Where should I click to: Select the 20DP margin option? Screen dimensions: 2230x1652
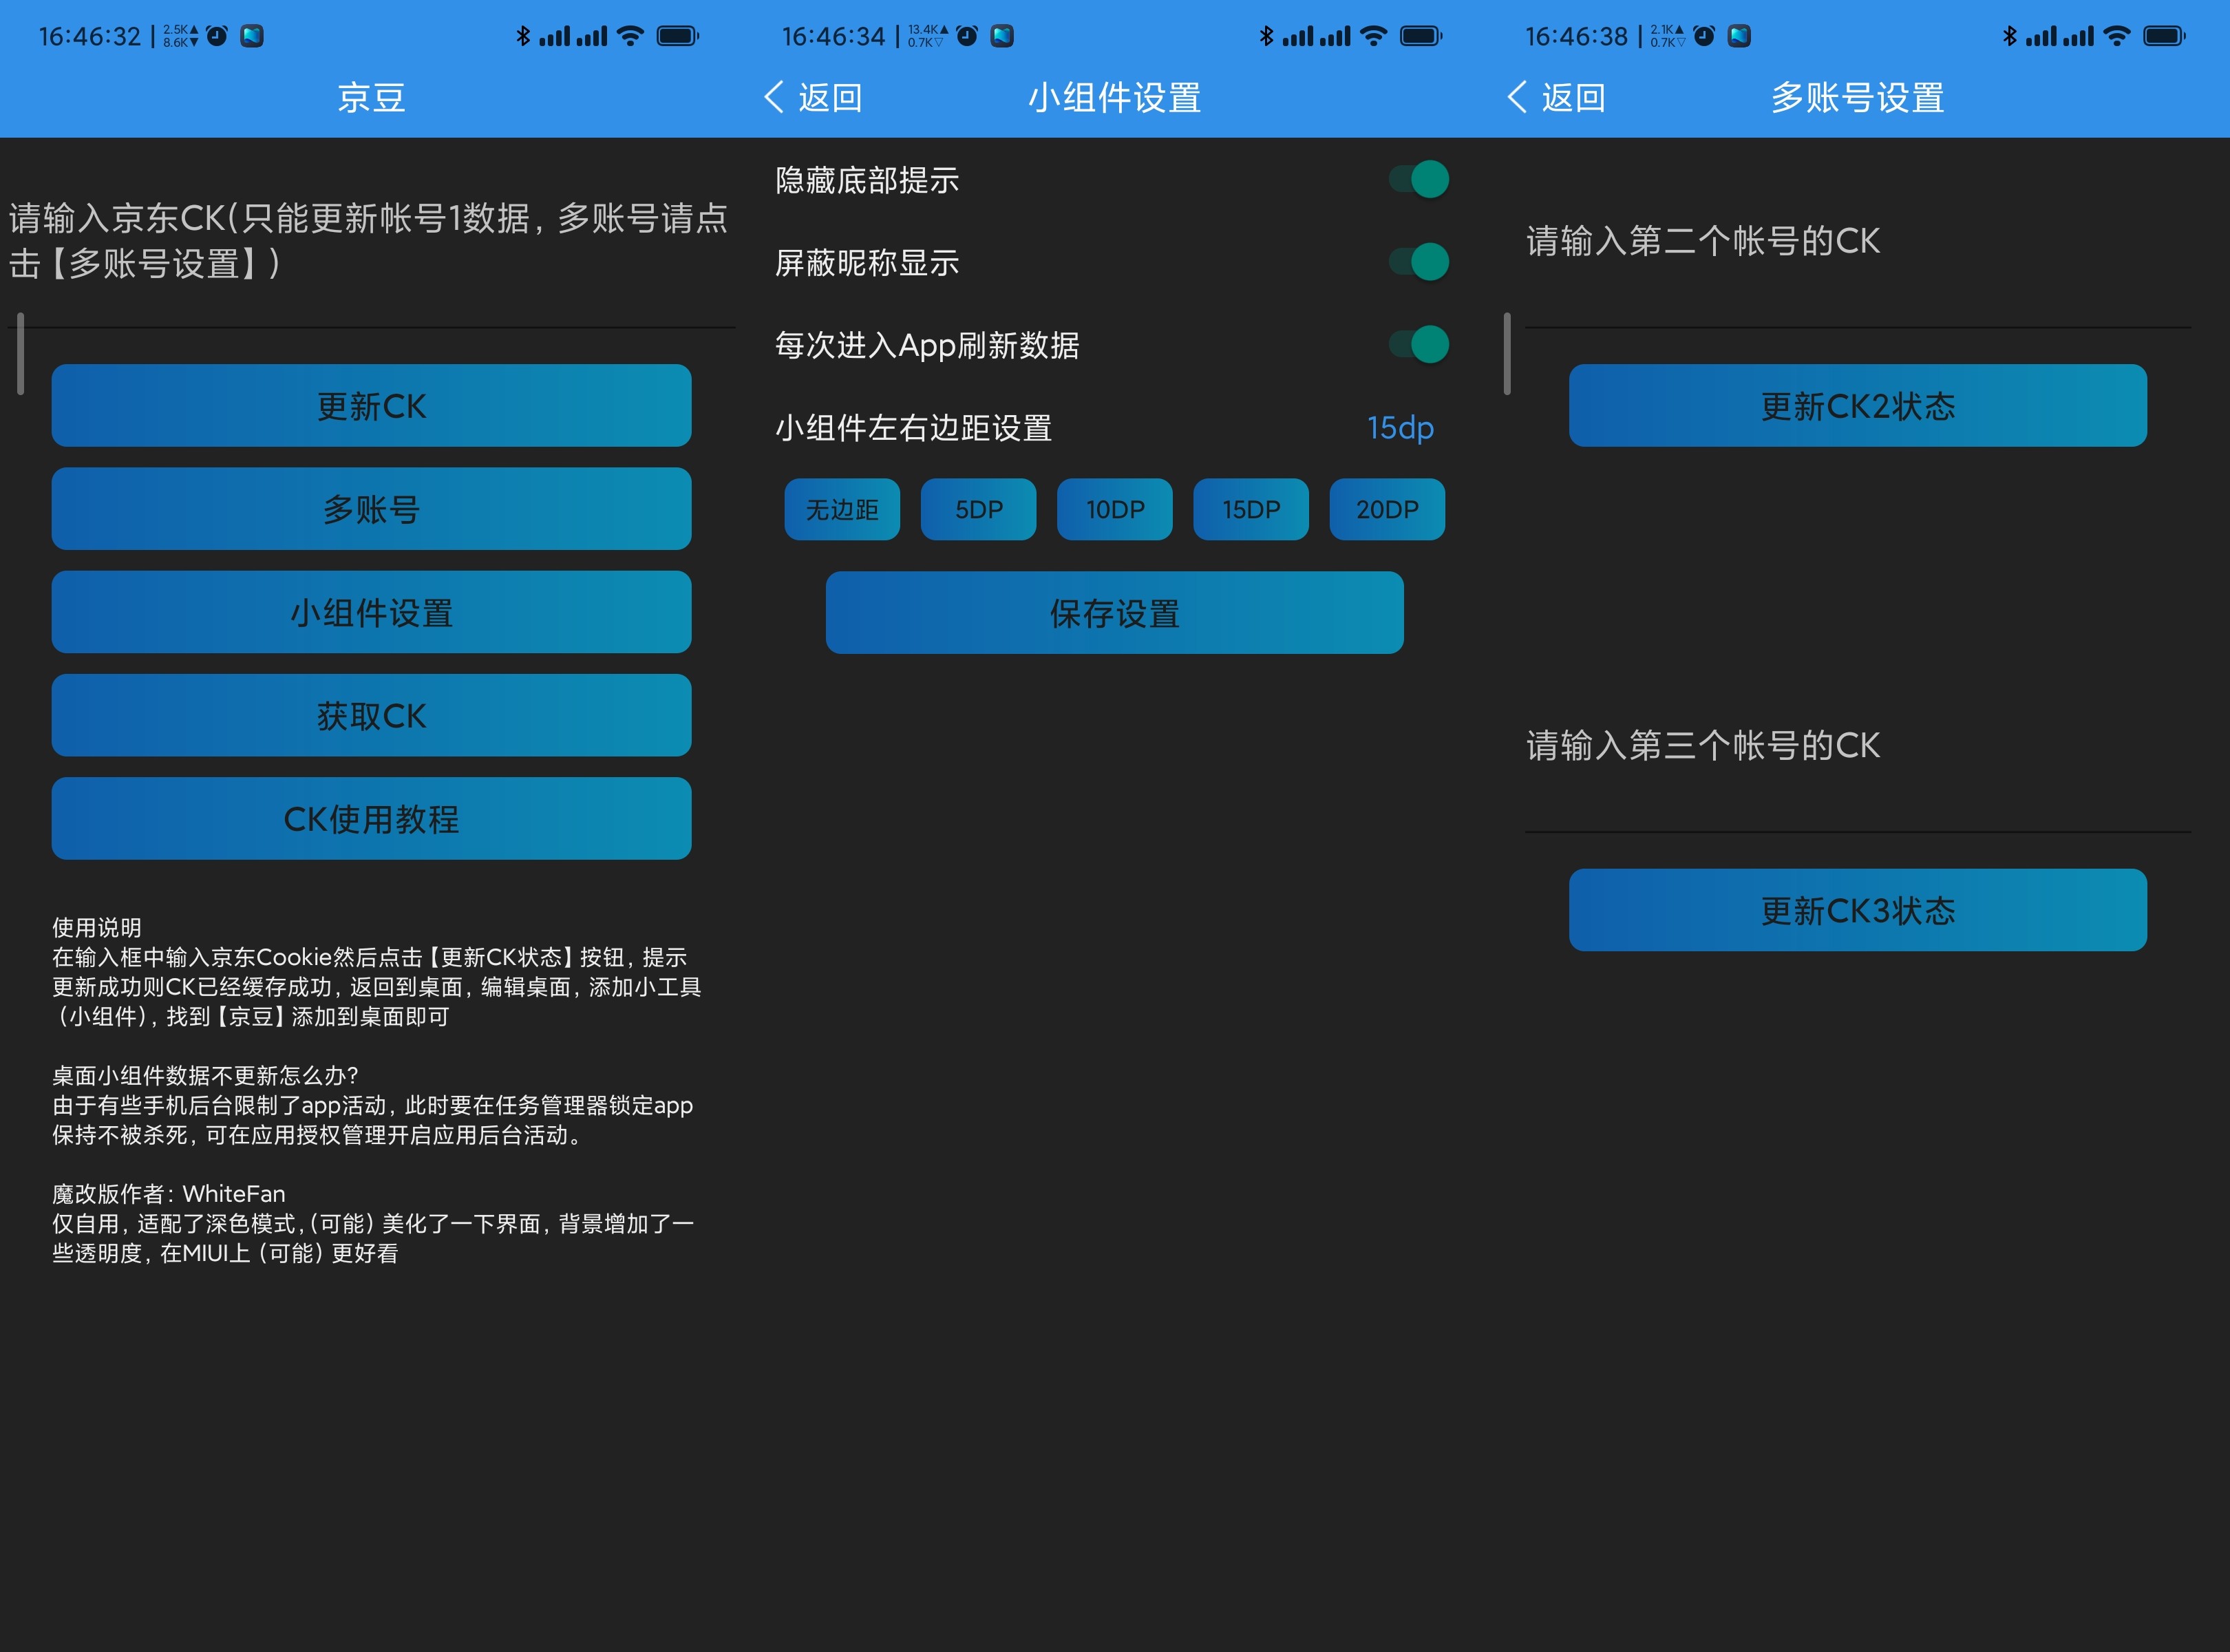click(1387, 509)
